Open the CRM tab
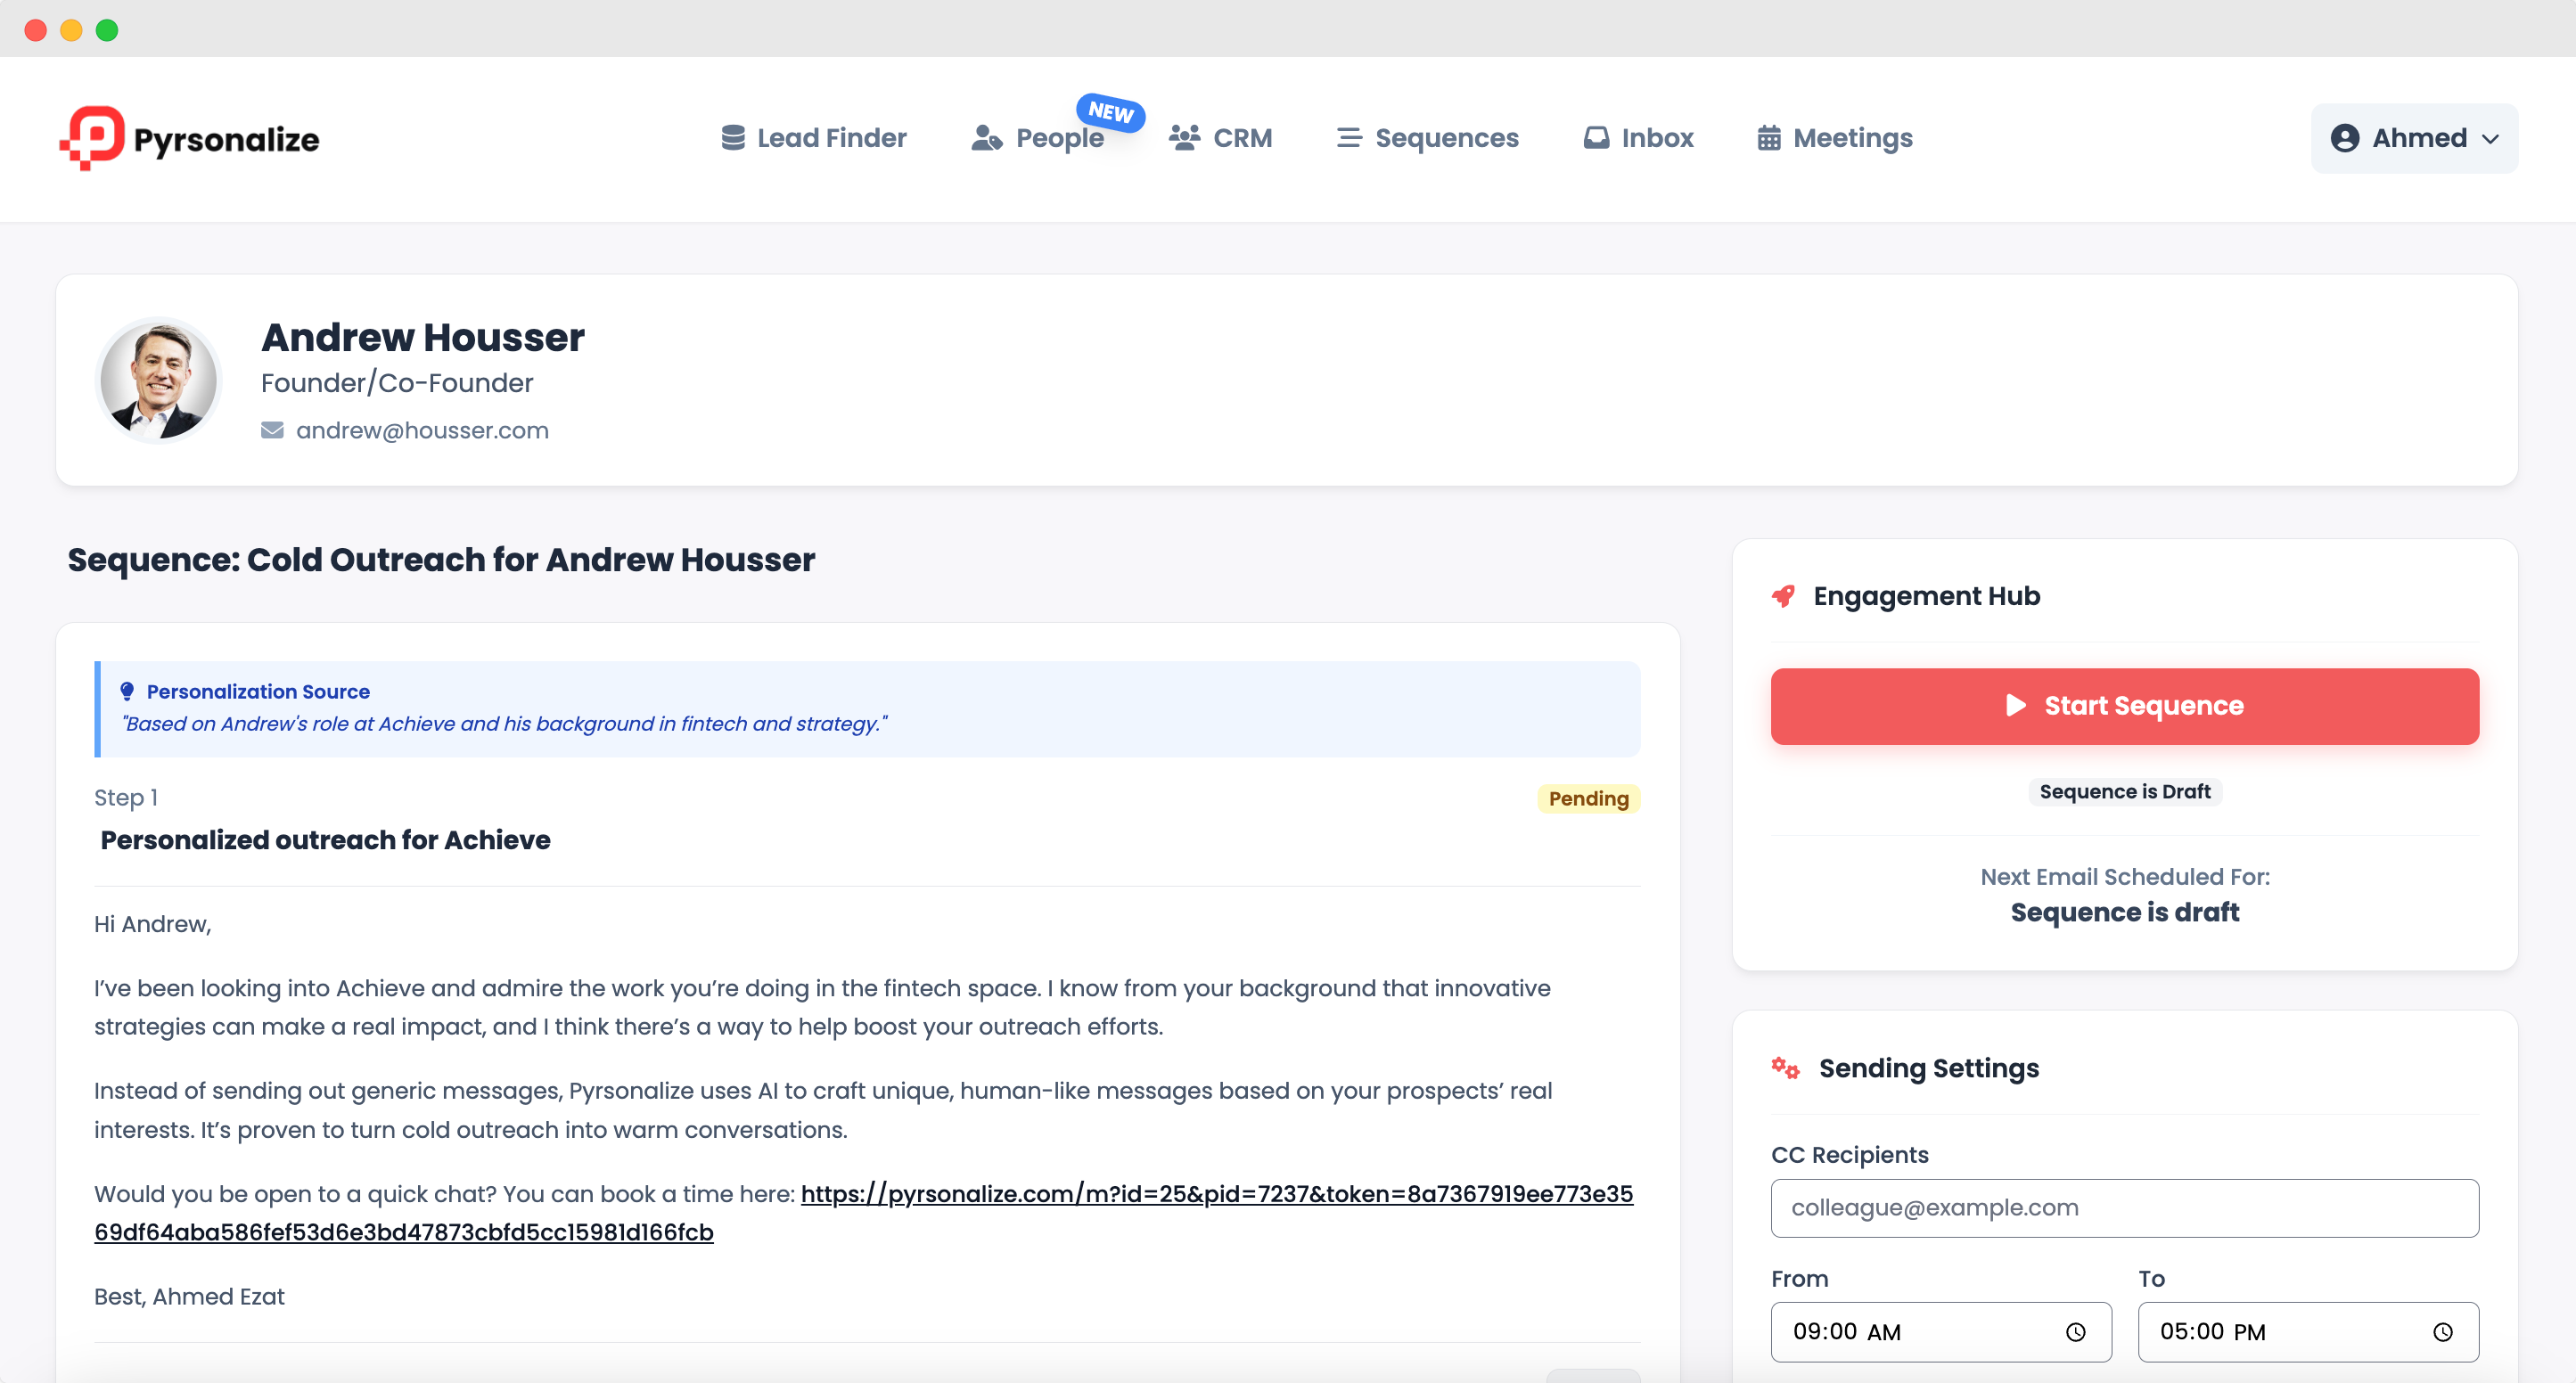This screenshot has width=2576, height=1383. [x=1221, y=138]
